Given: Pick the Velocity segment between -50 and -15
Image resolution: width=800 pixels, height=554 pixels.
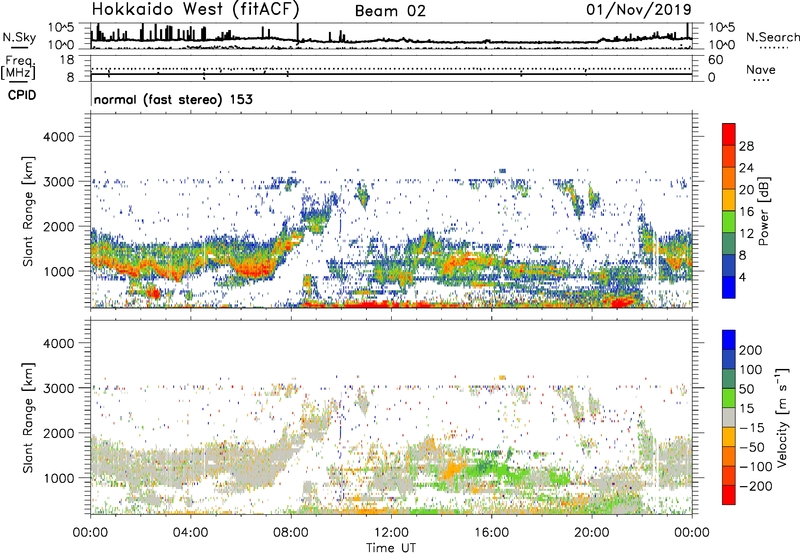Looking at the screenshot, I should (x=729, y=437).
